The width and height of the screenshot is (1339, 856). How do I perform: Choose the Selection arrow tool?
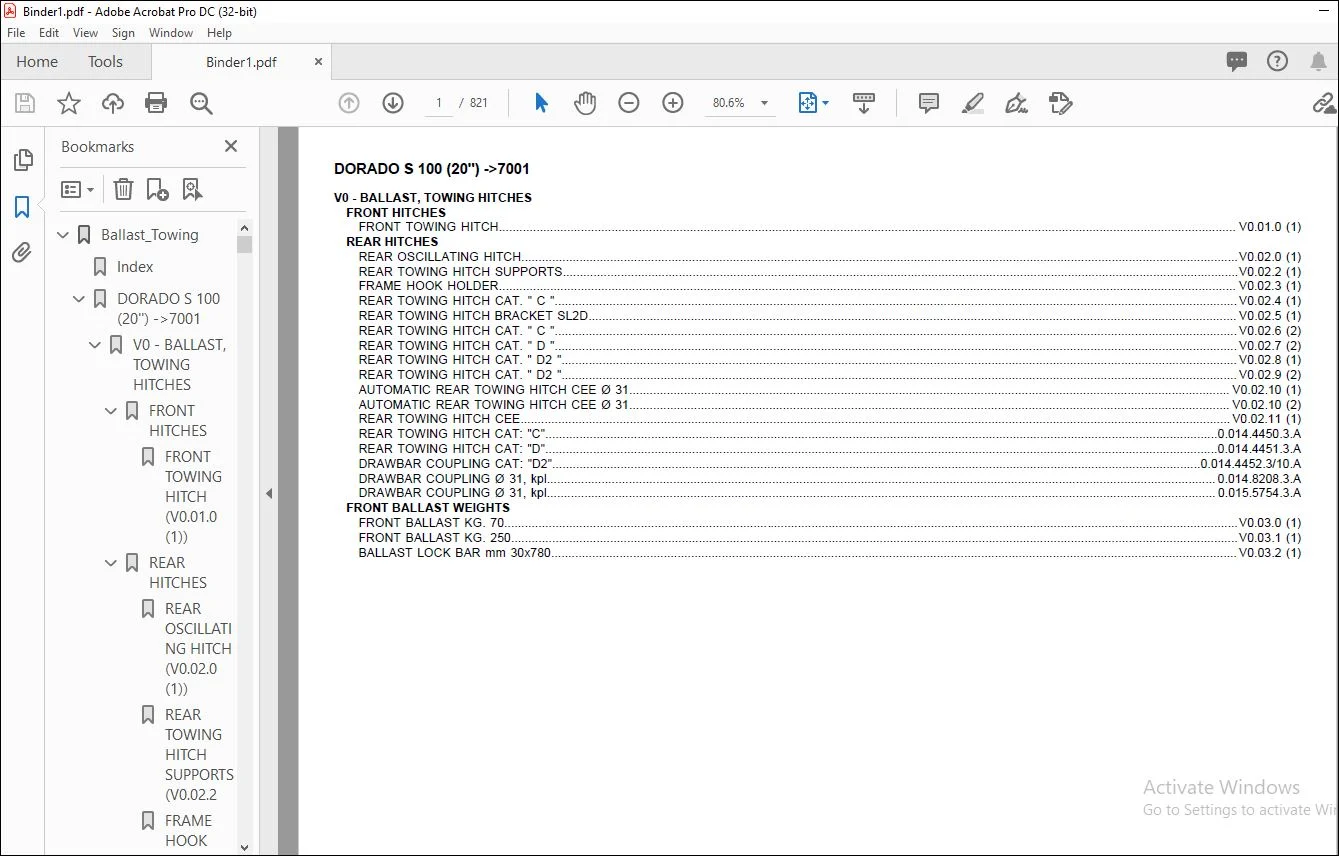point(541,103)
